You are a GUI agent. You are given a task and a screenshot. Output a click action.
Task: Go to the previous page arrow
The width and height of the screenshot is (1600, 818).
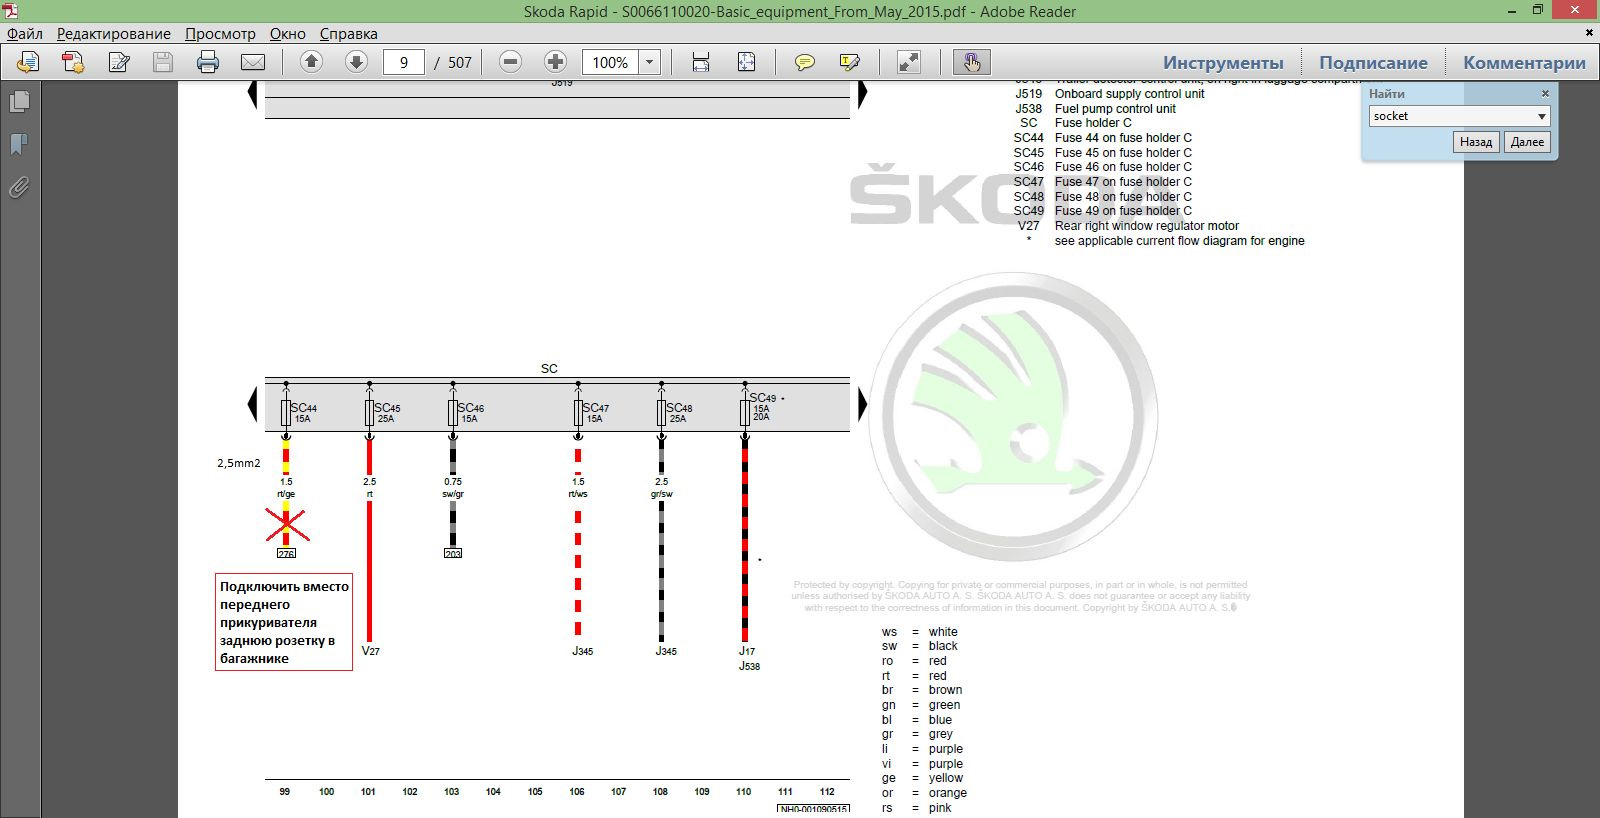click(311, 62)
